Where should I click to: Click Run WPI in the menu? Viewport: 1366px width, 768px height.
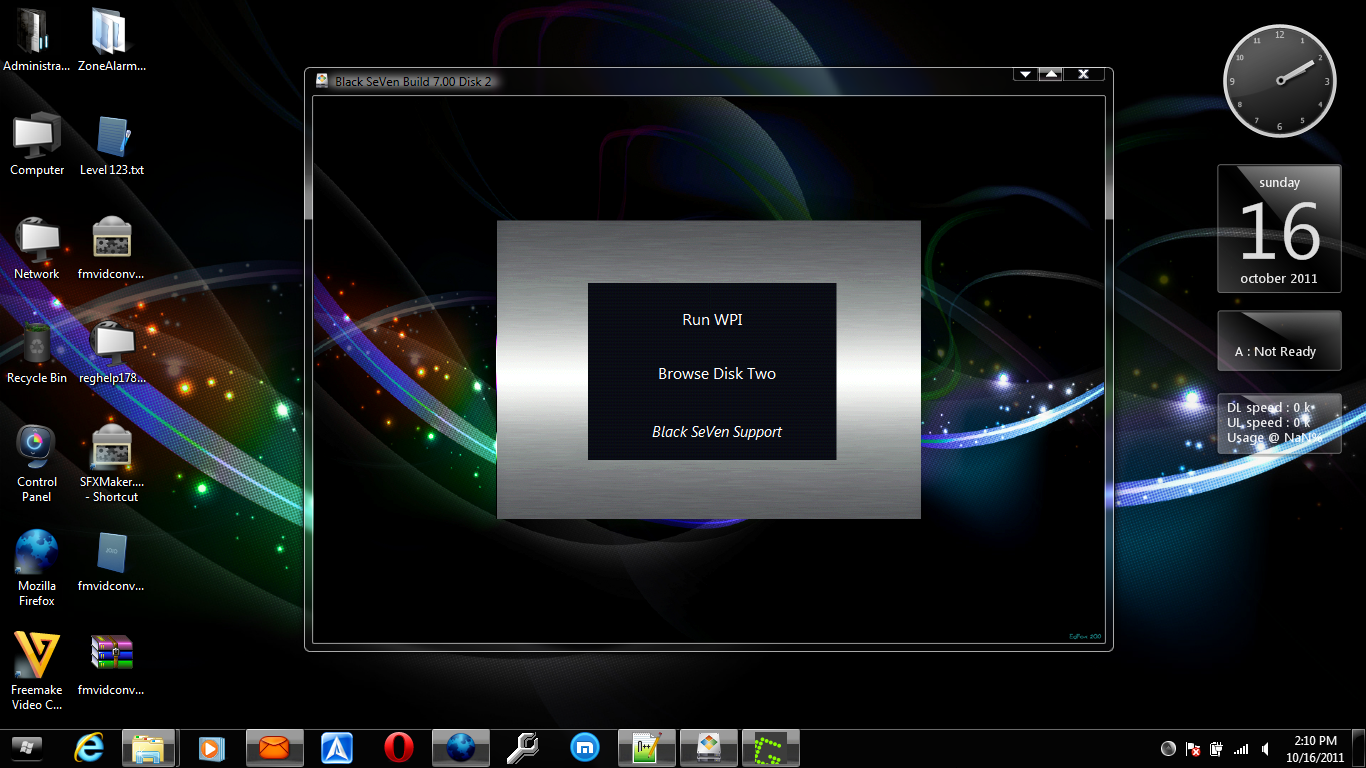point(712,320)
